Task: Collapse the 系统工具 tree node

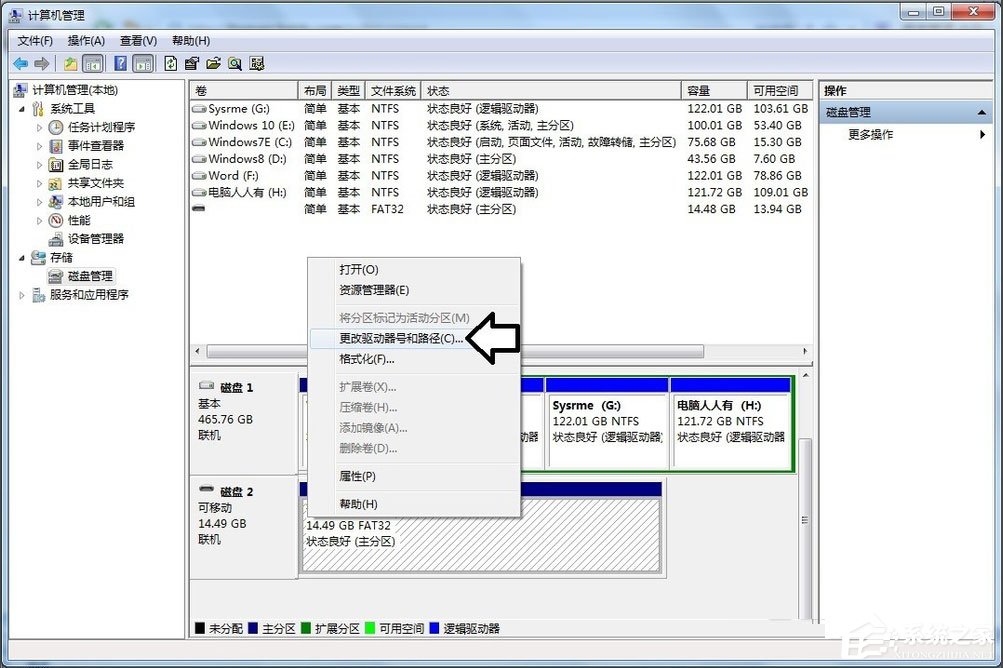Action: click(22, 108)
